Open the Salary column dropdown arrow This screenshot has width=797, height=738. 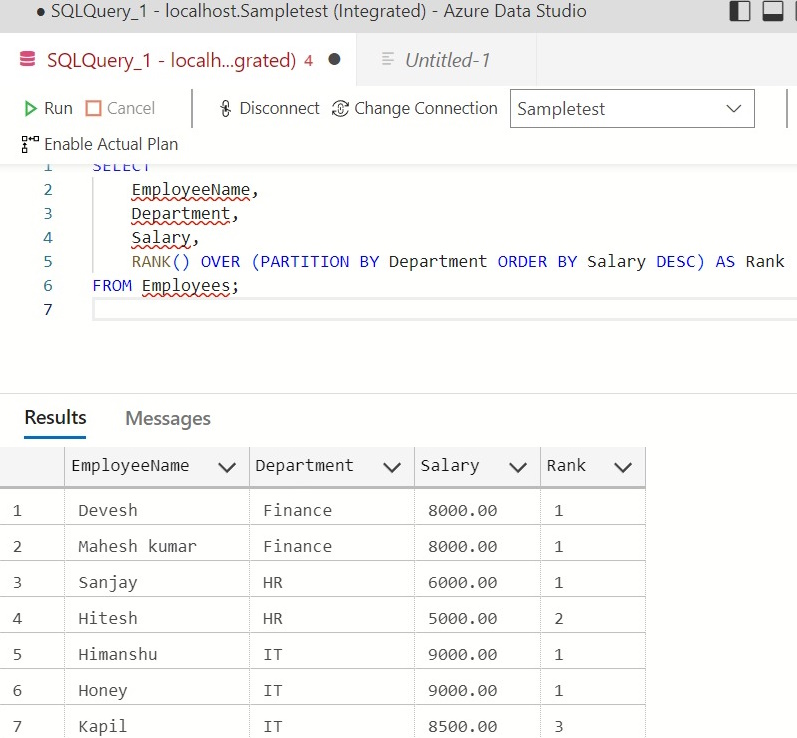(x=518, y=466)
